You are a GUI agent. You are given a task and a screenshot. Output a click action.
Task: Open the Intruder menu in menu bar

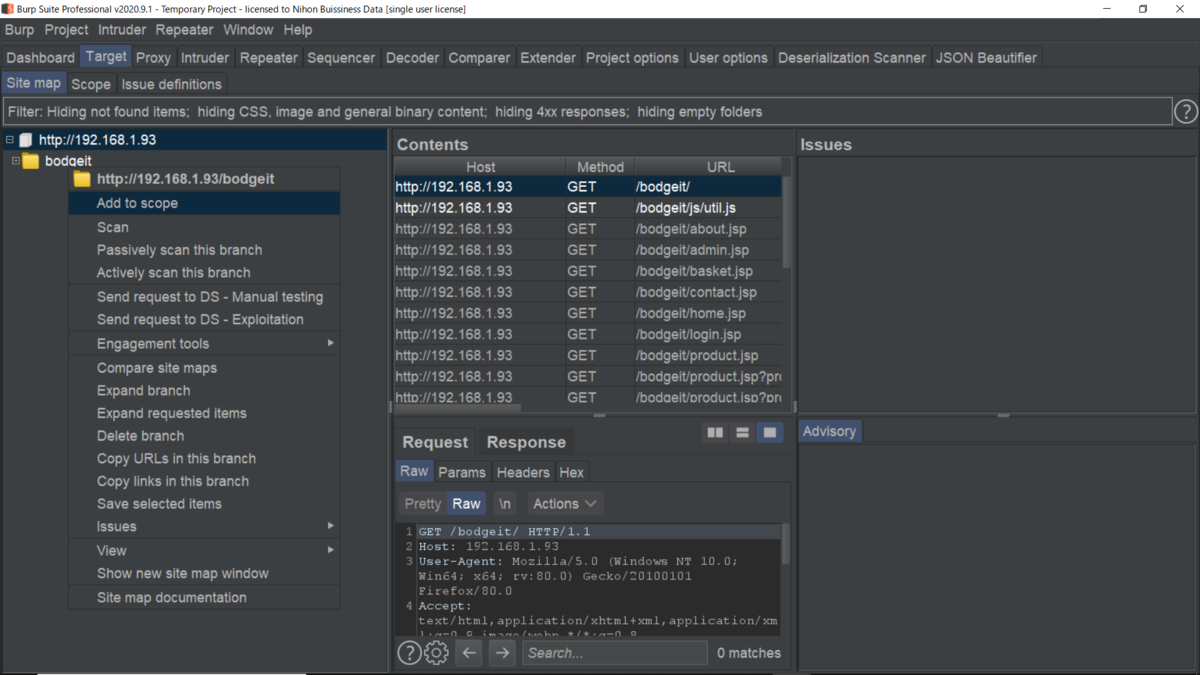coord(122,30)
